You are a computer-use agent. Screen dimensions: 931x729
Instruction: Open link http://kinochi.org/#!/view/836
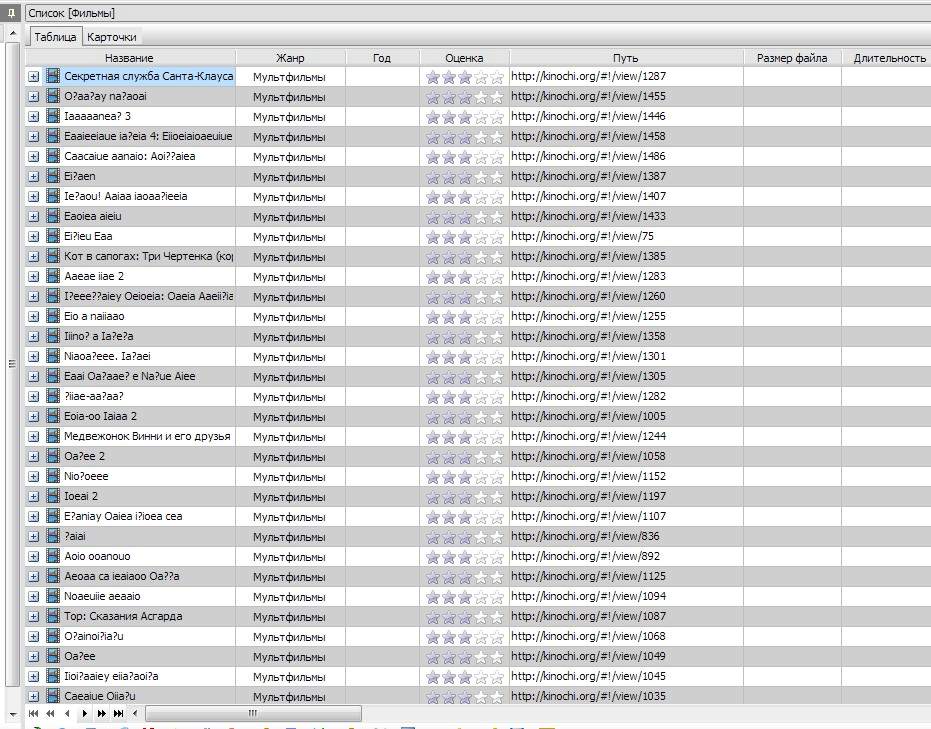click(585, 536)
